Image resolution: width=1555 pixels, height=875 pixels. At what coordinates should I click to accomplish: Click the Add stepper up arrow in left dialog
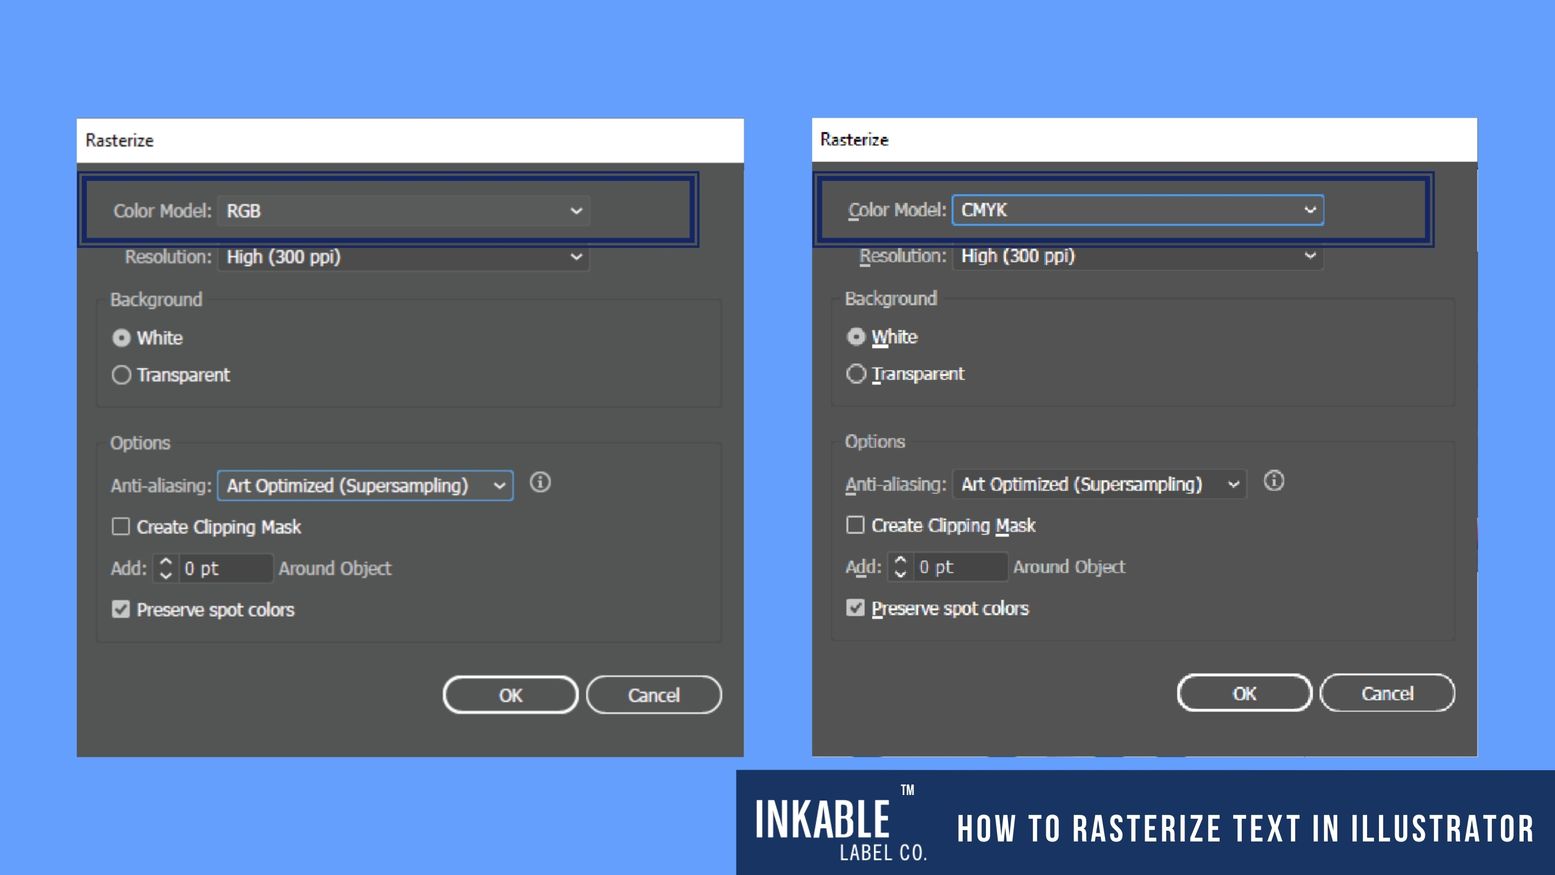coord(164,562)
